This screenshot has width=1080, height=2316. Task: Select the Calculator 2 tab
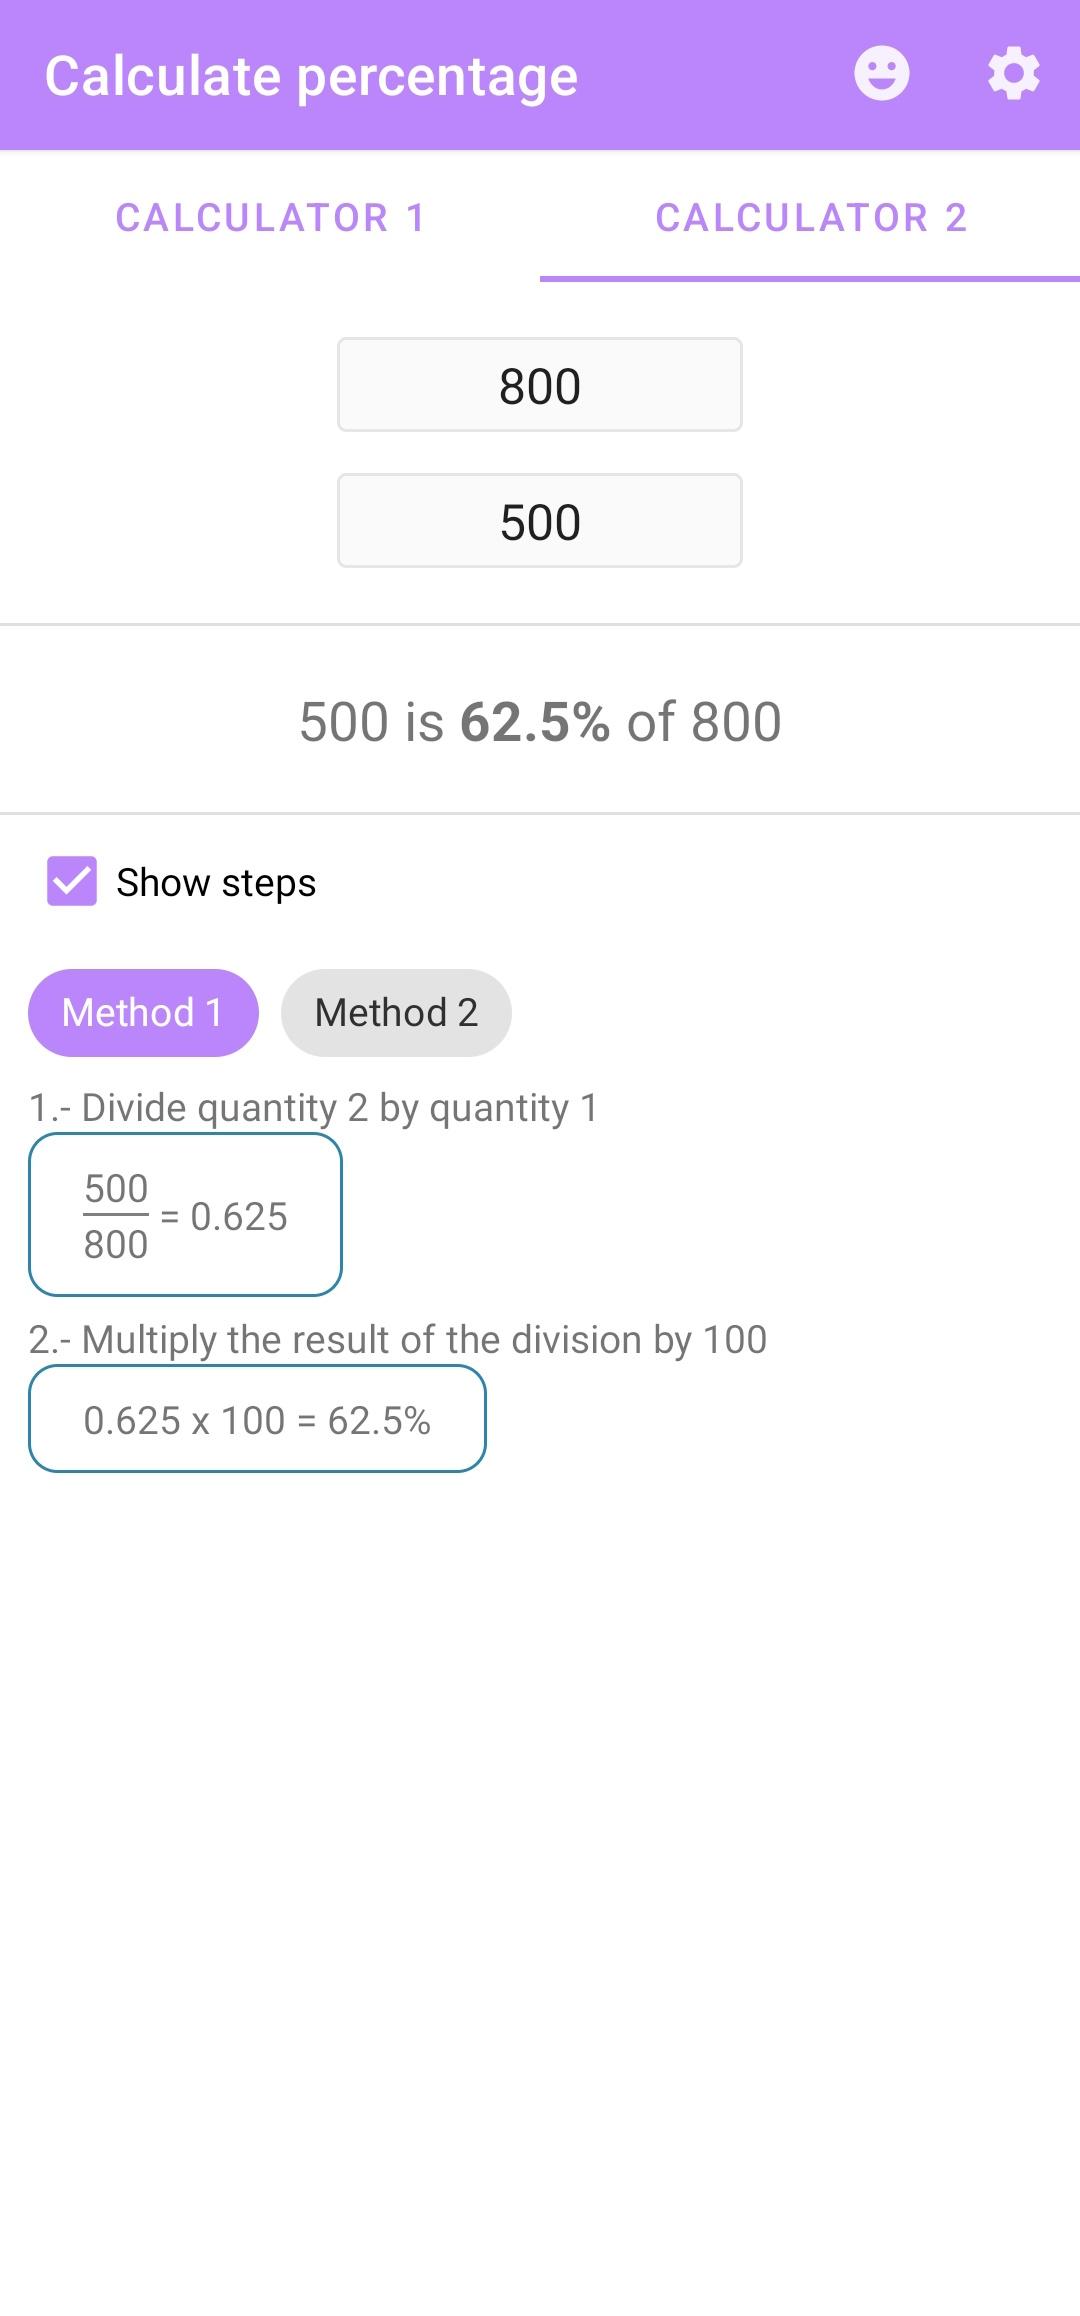click(x=810, y=218)
